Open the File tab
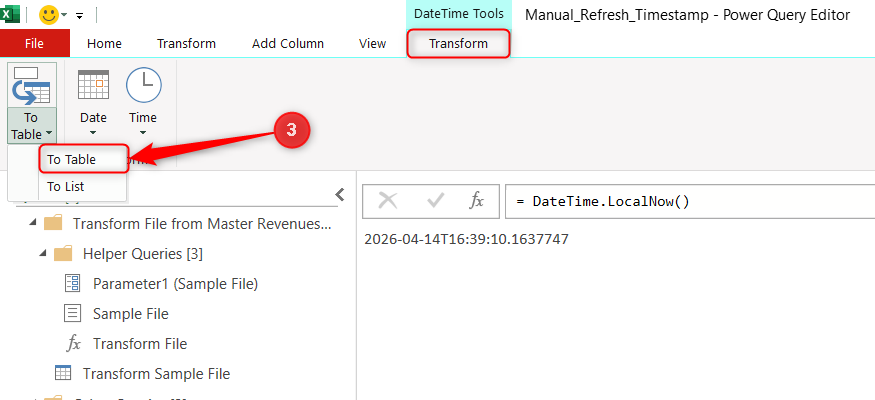This screenshot has width=875, height=400. click(35, 44)
